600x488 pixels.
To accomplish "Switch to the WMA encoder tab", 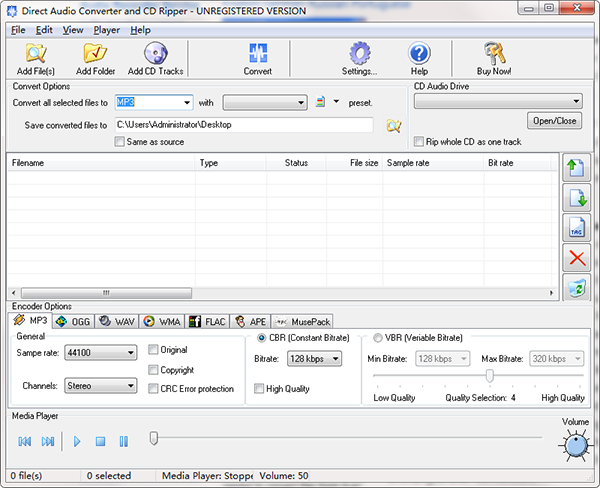I will [x=161, y=322].
